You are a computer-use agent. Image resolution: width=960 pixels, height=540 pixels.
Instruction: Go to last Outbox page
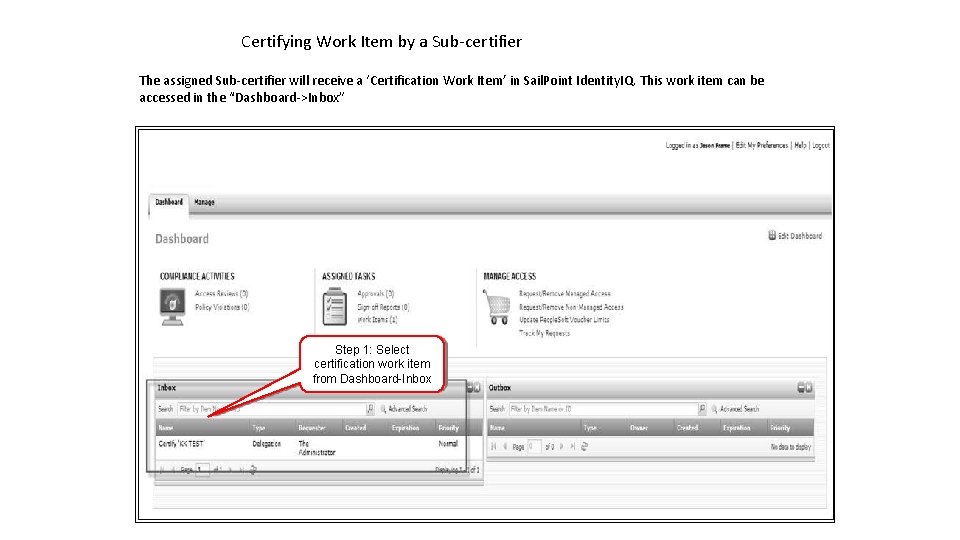(572, 447)
